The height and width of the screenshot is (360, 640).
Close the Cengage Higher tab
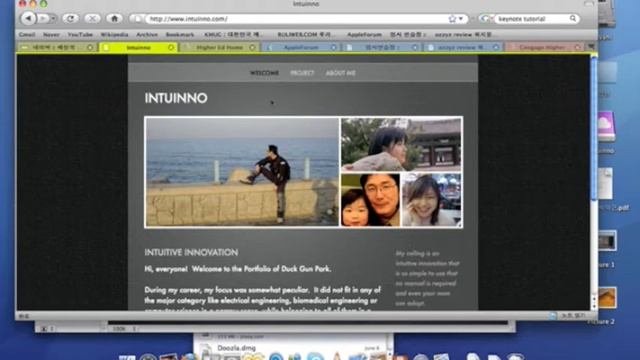coord(578,48)
